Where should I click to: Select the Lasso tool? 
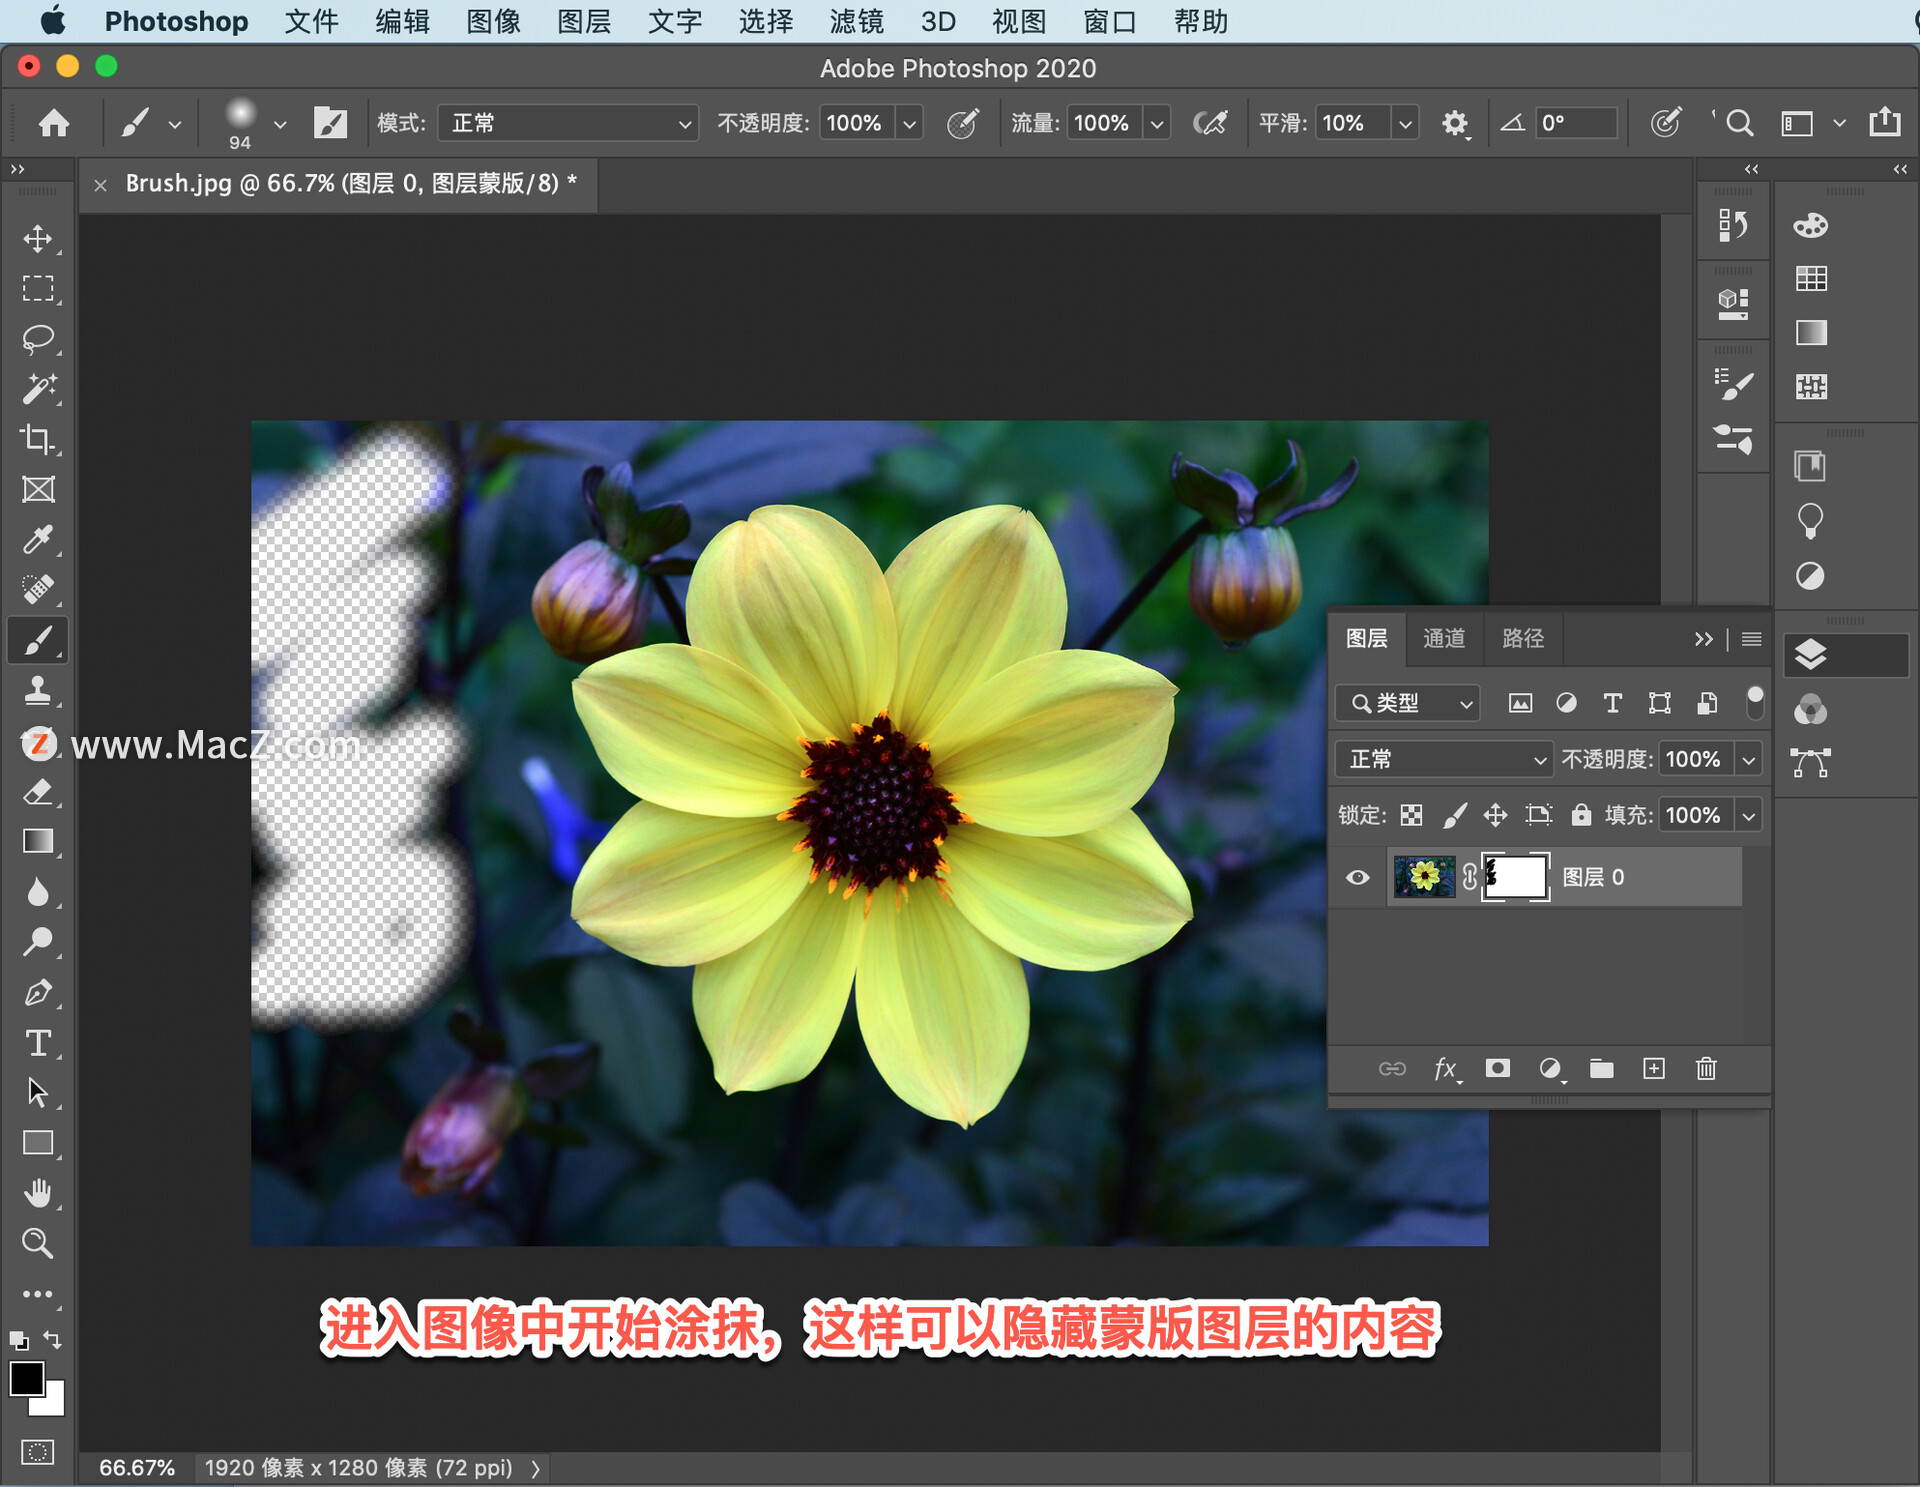click(x=38, y=339)
